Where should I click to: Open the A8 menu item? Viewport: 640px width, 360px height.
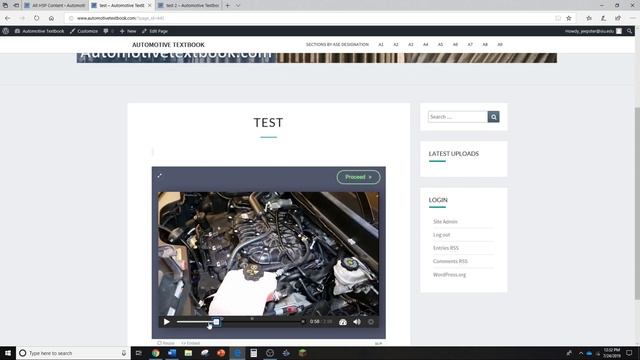(x=485, y=44)
